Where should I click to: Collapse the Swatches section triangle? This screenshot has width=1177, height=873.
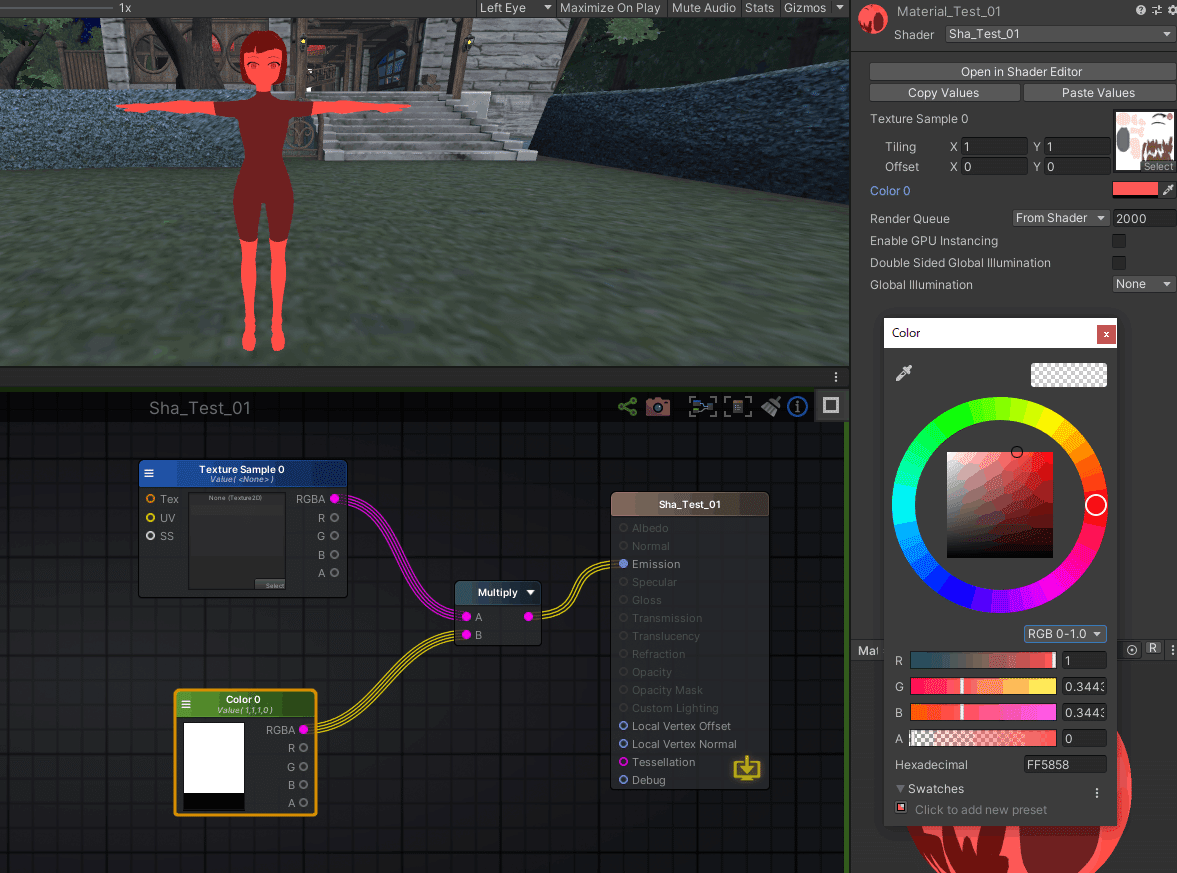(900, 789)
